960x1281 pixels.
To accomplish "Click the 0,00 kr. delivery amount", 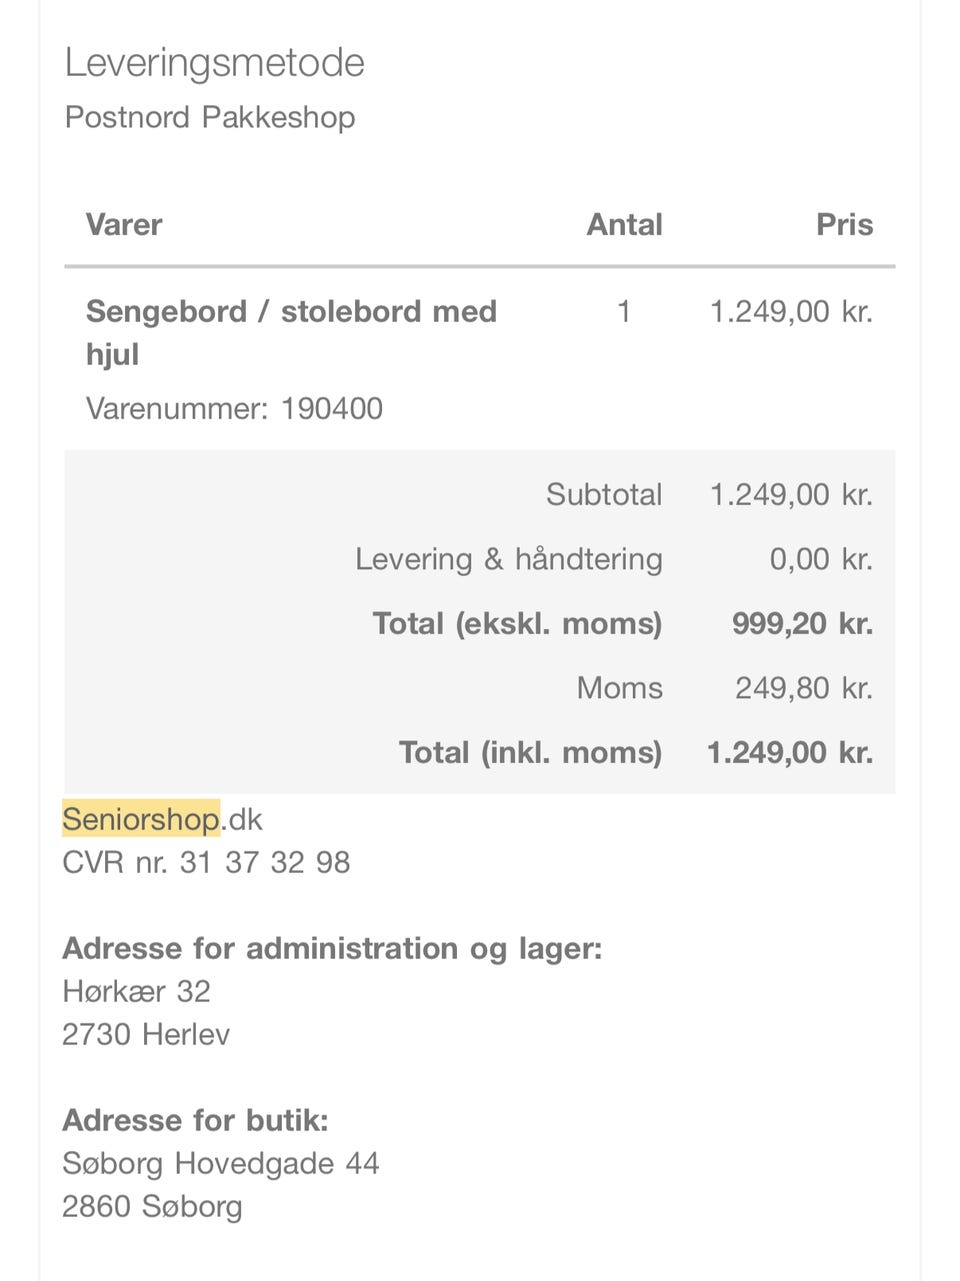I will click(820, 559).
